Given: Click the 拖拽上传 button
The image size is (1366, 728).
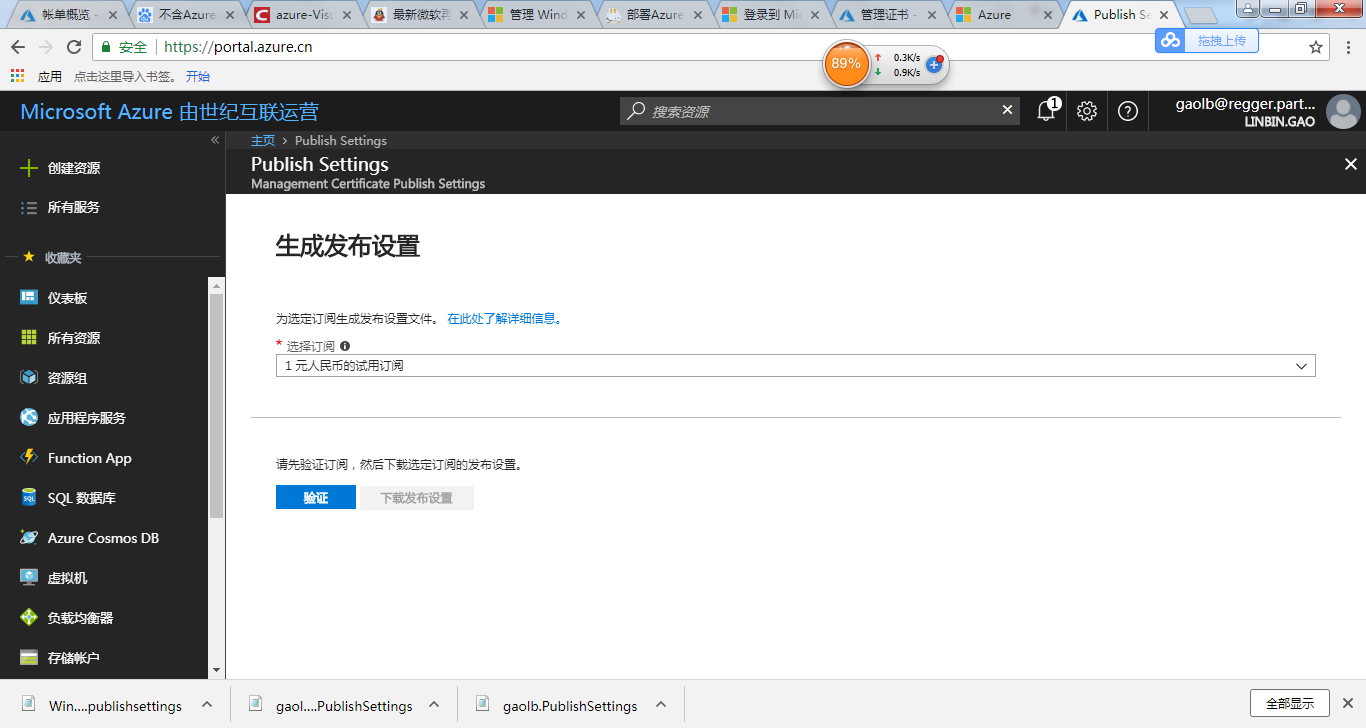Looking at the screenshot, I should point(1206,40).
